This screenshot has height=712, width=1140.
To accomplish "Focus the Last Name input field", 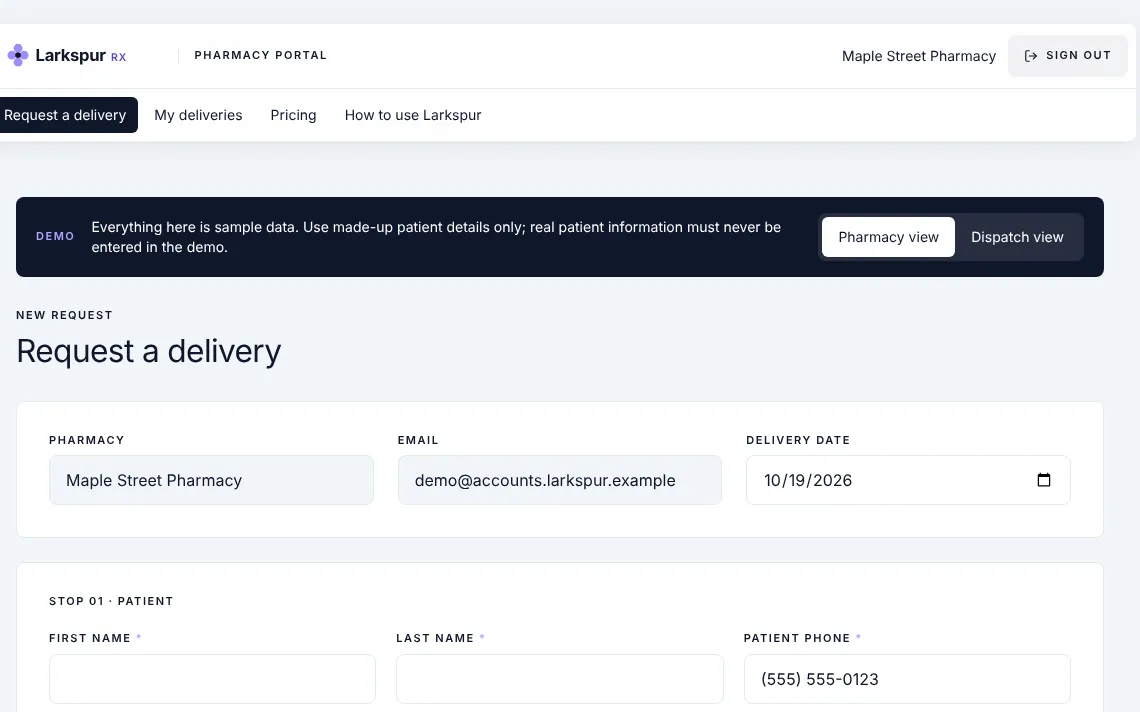I will click(x=559, y=679).
